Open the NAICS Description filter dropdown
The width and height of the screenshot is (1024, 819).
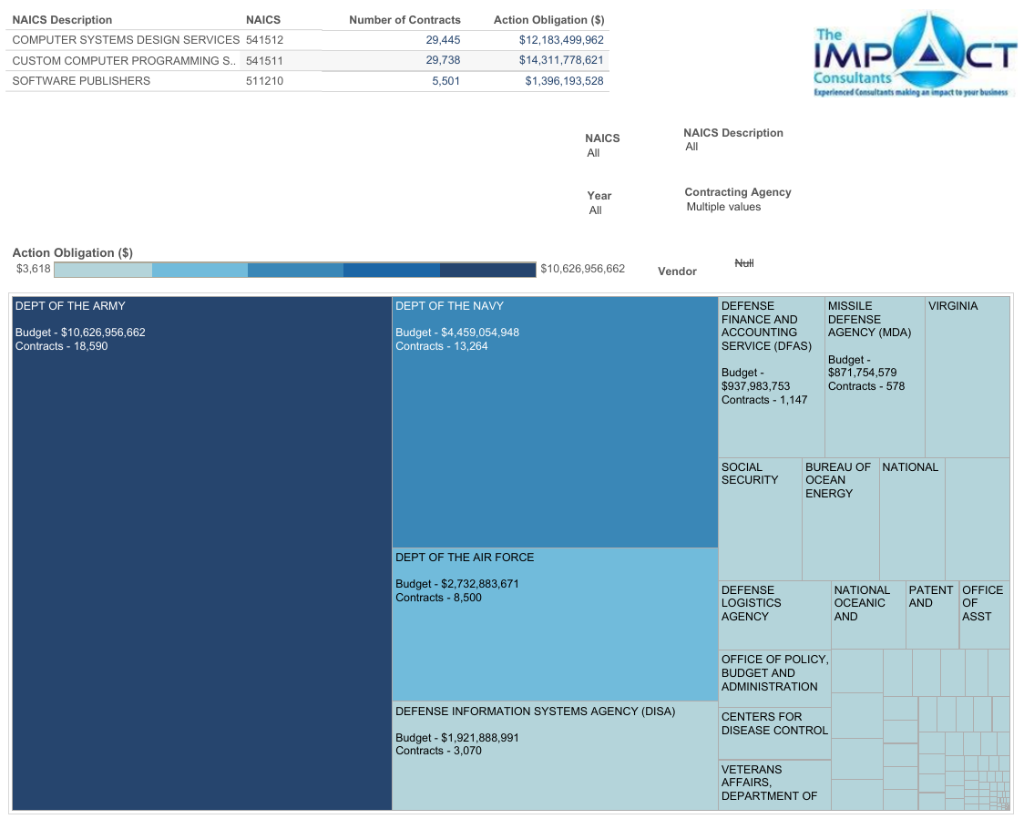pyautogui.click(x=692, y=147)
